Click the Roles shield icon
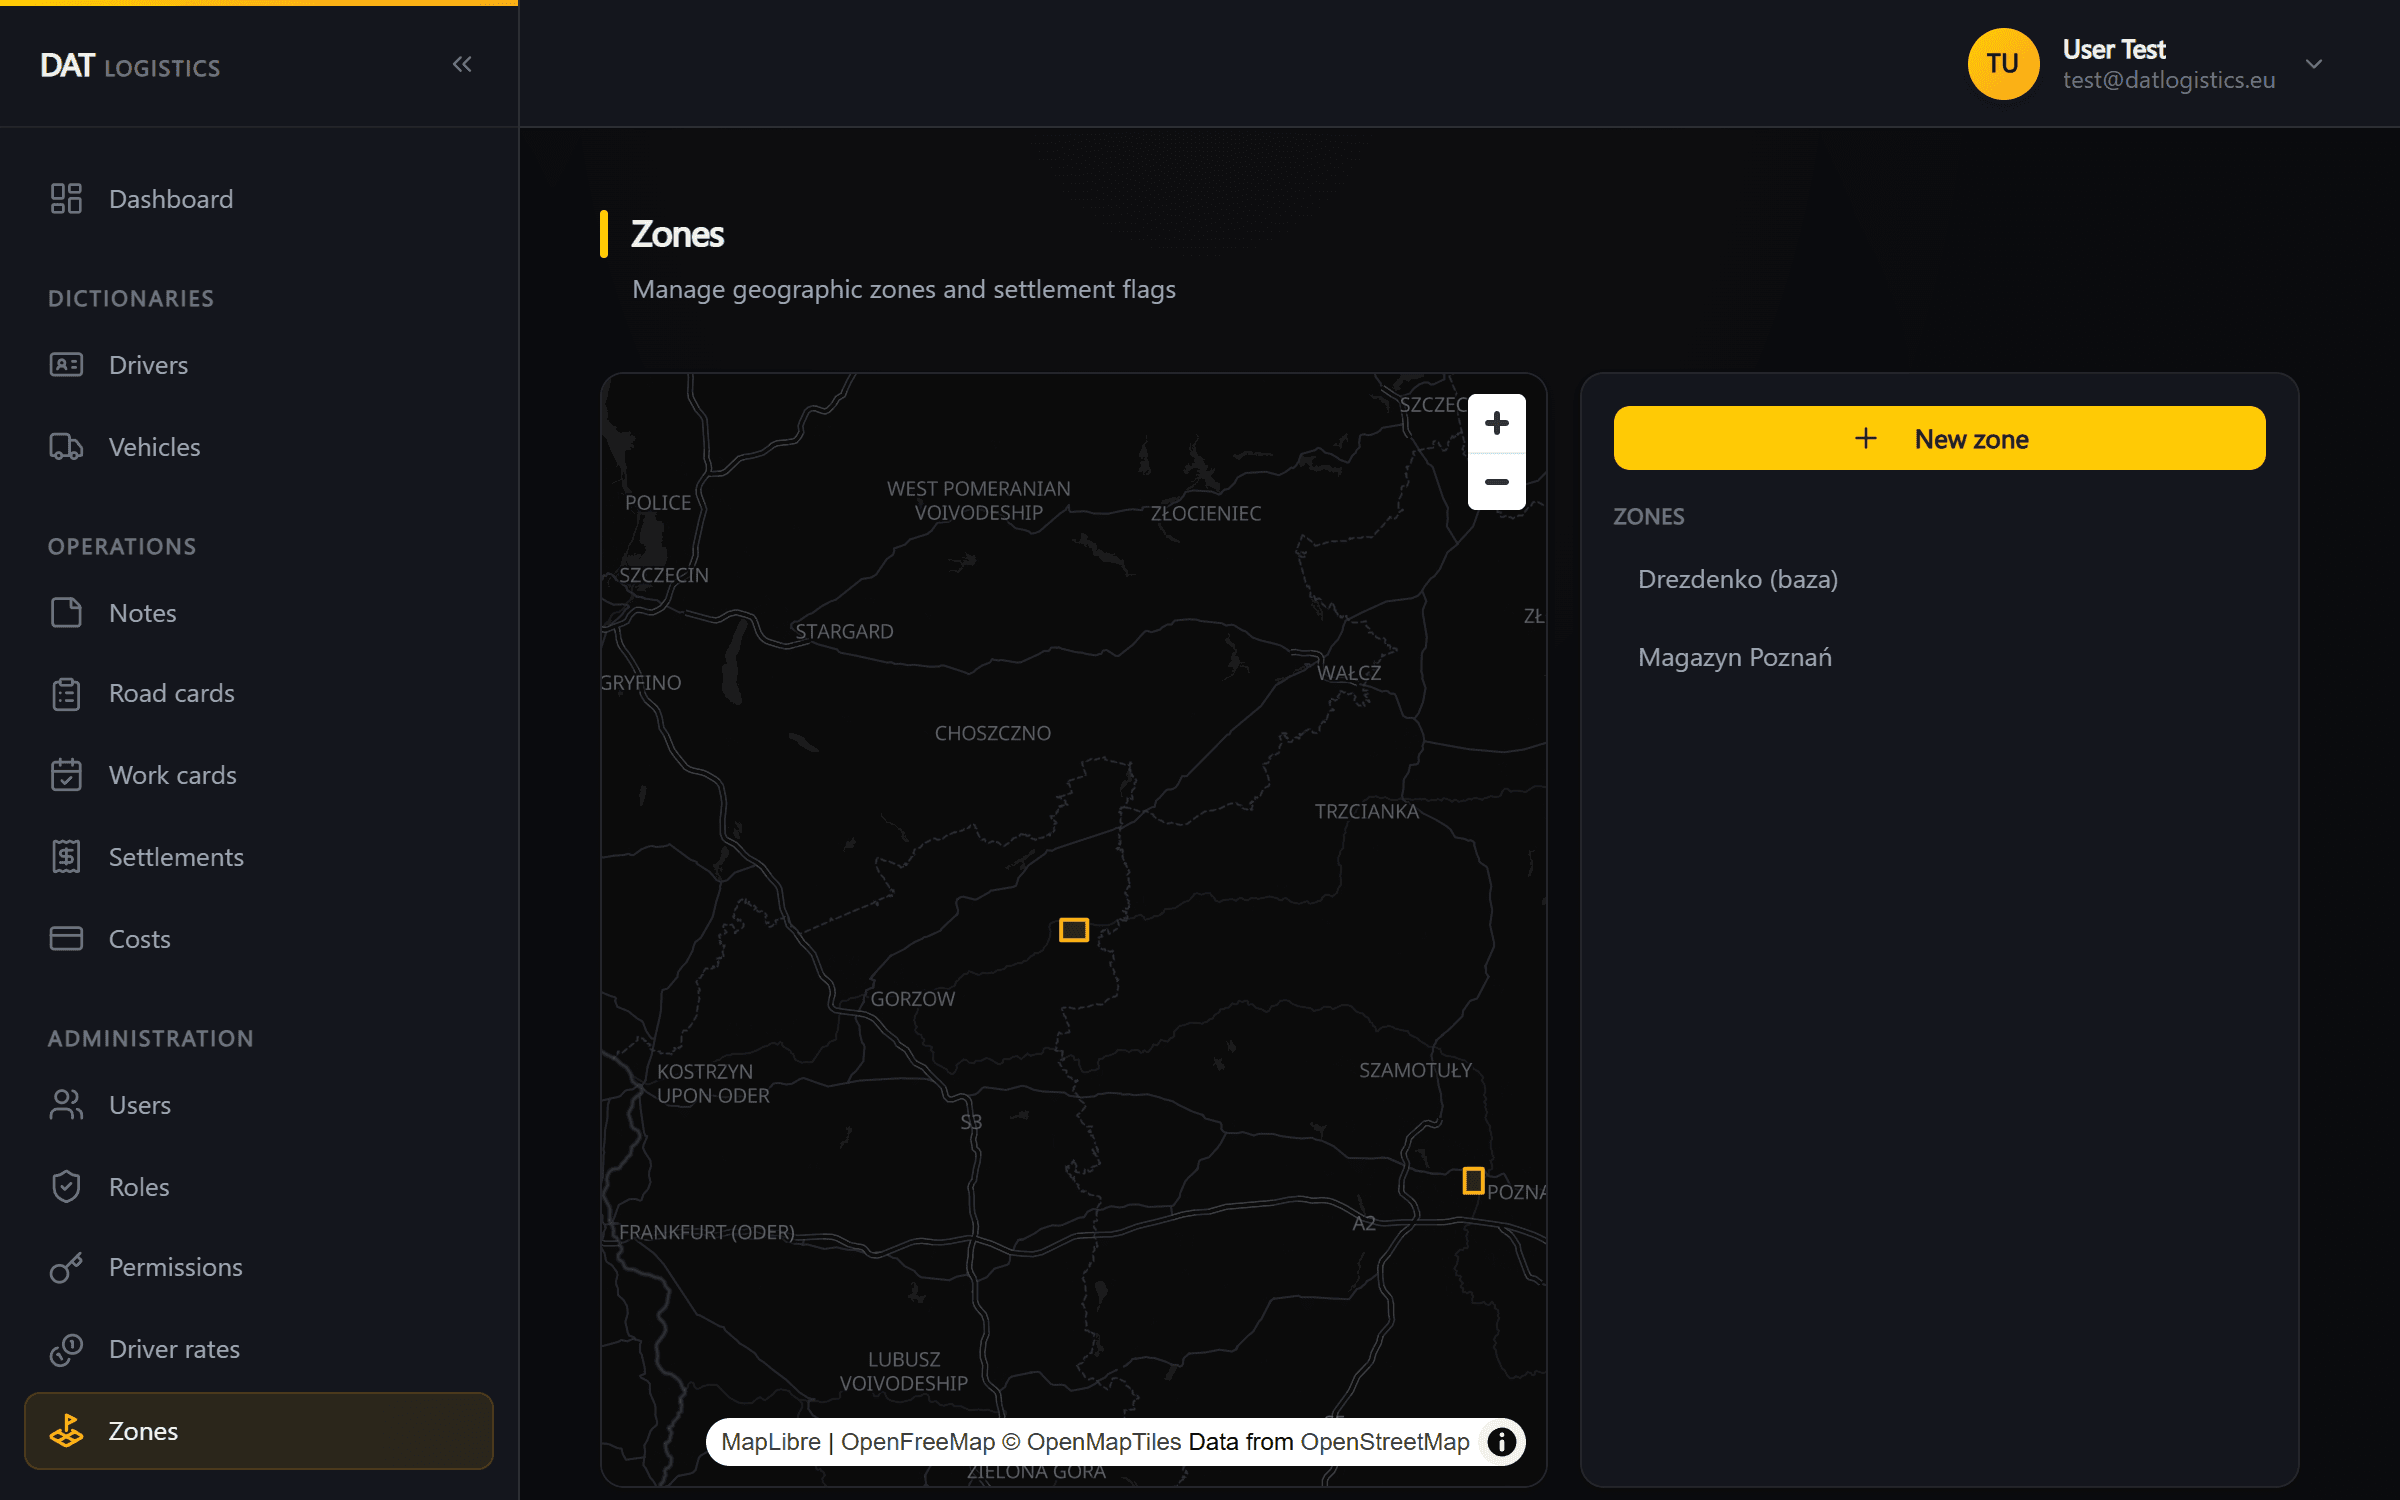Screen dimensions: 2400x1500 tap(66, 1186)
